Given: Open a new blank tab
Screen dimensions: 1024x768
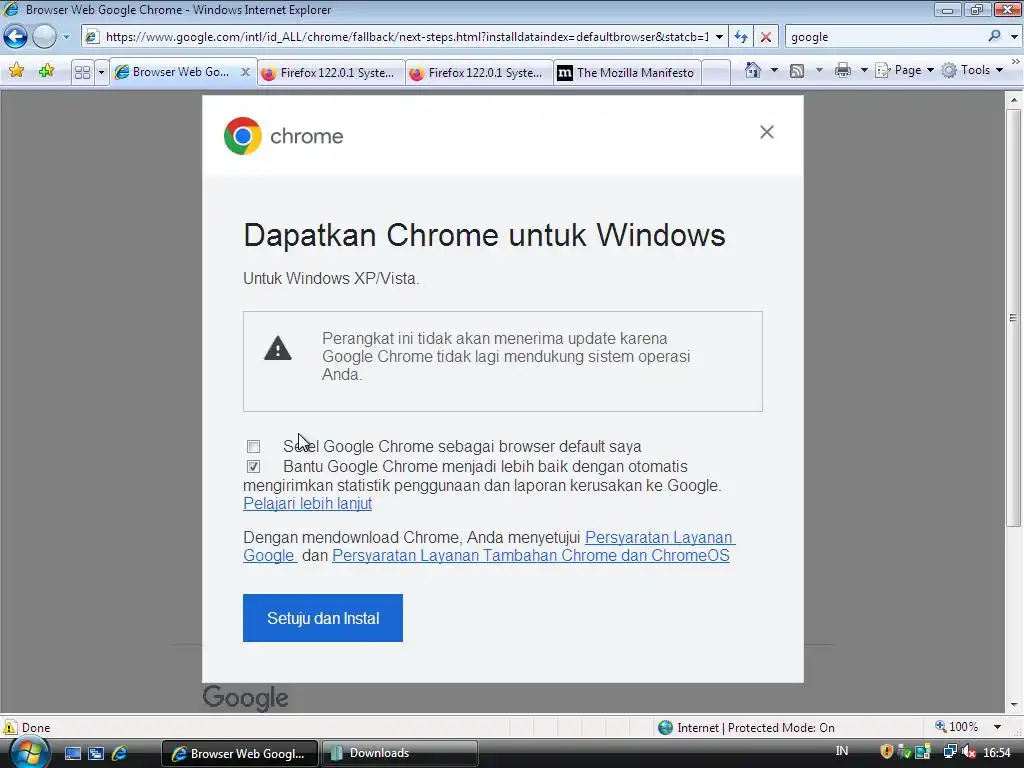Looking at the screenshot, I should 716,72.
